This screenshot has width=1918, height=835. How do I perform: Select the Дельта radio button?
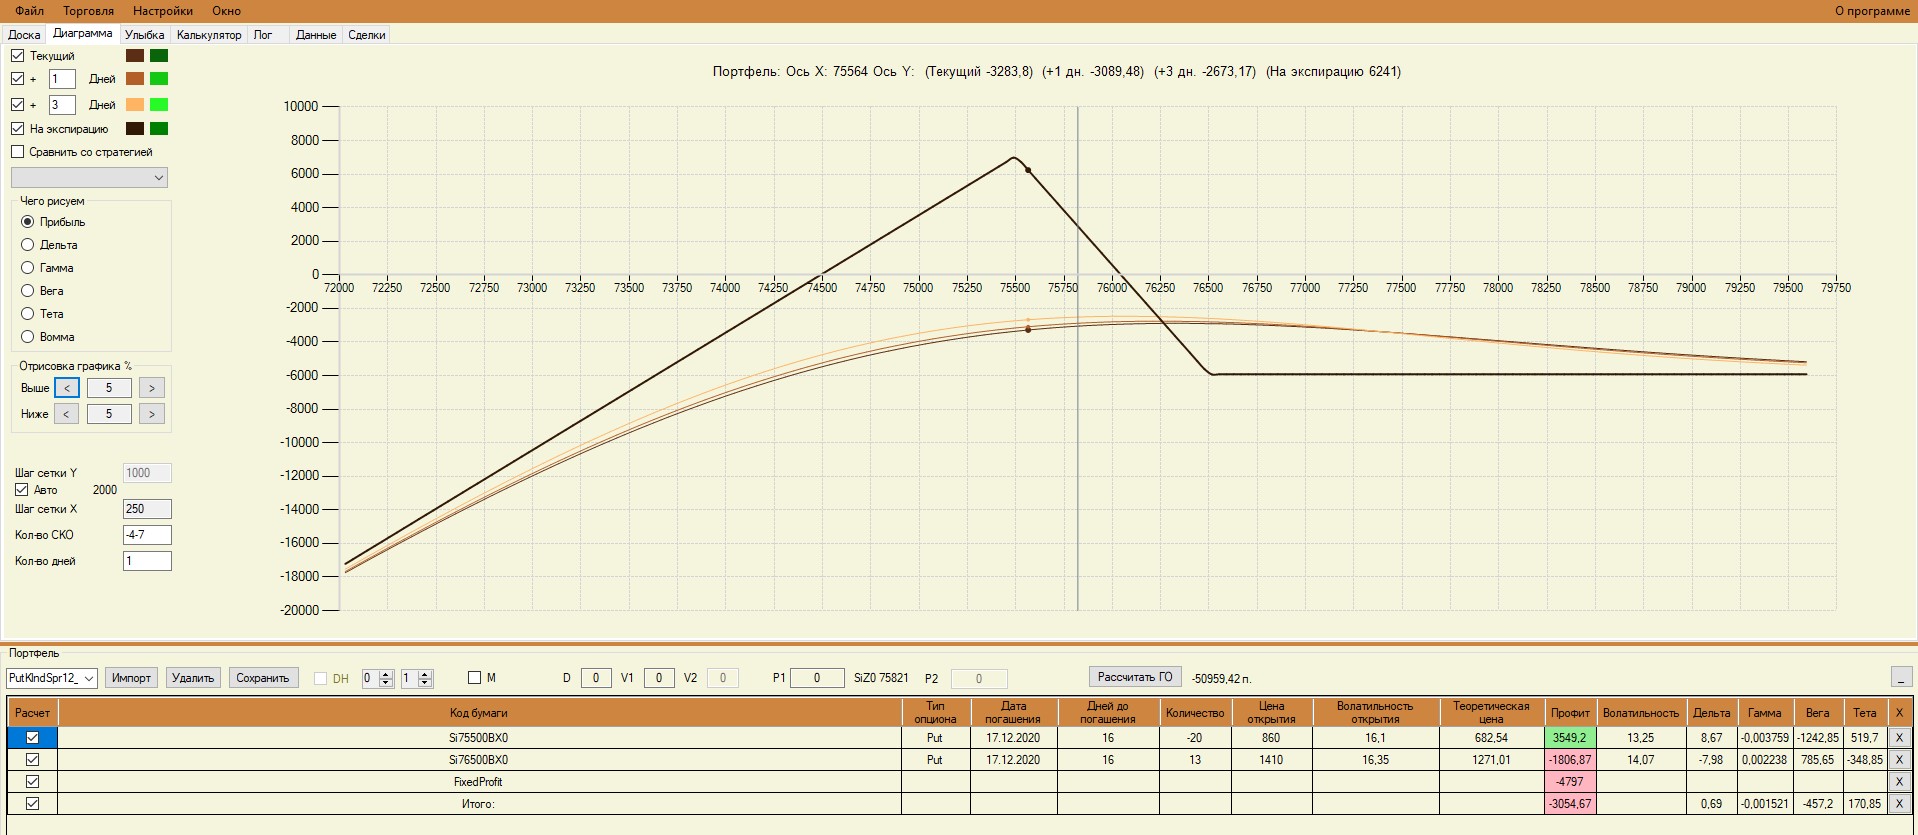pos(28,245)
